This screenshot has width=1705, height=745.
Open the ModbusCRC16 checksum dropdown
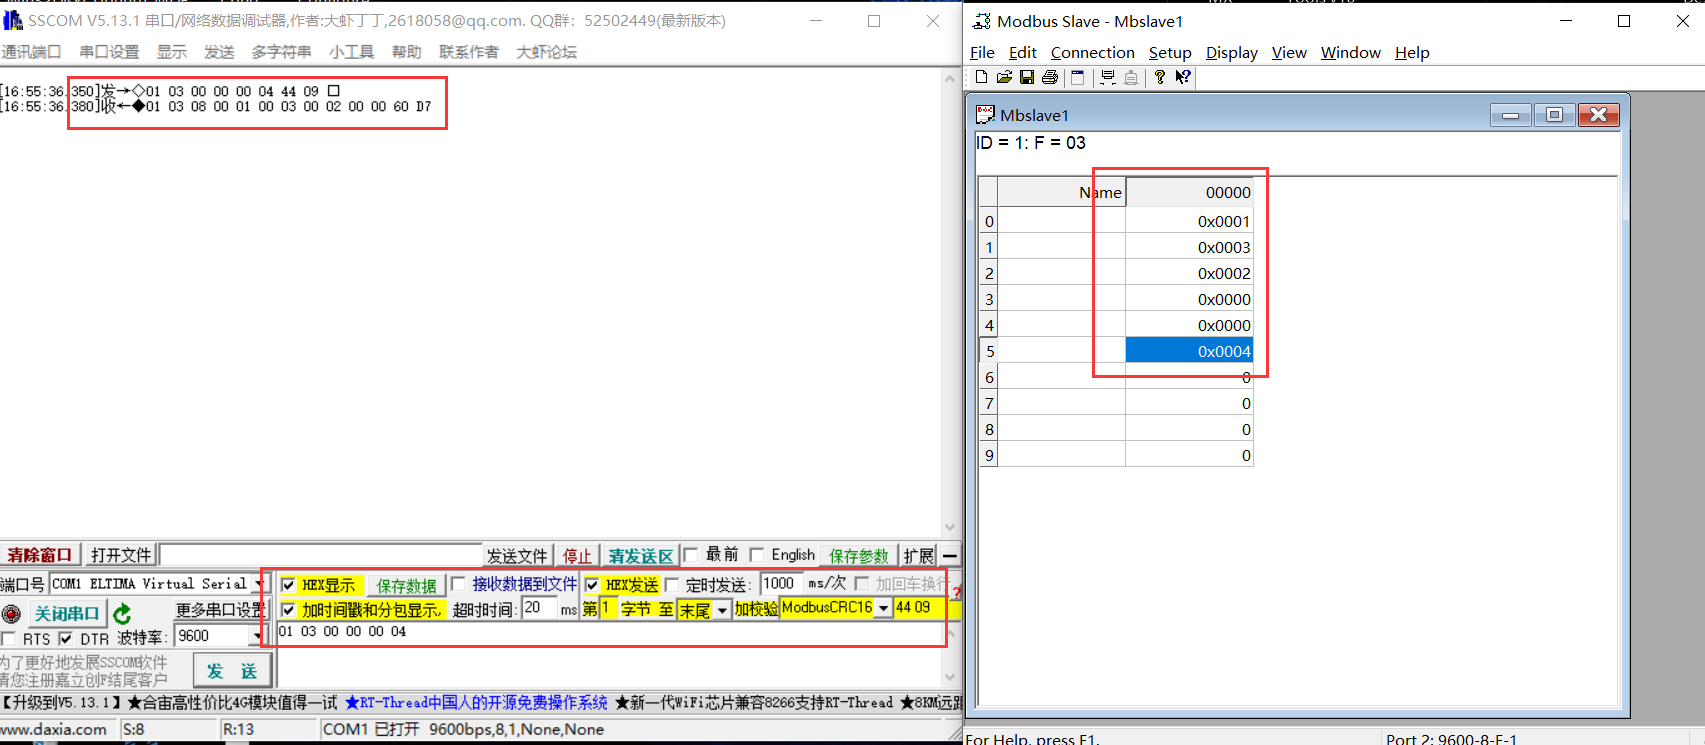(x=883, y=608)
